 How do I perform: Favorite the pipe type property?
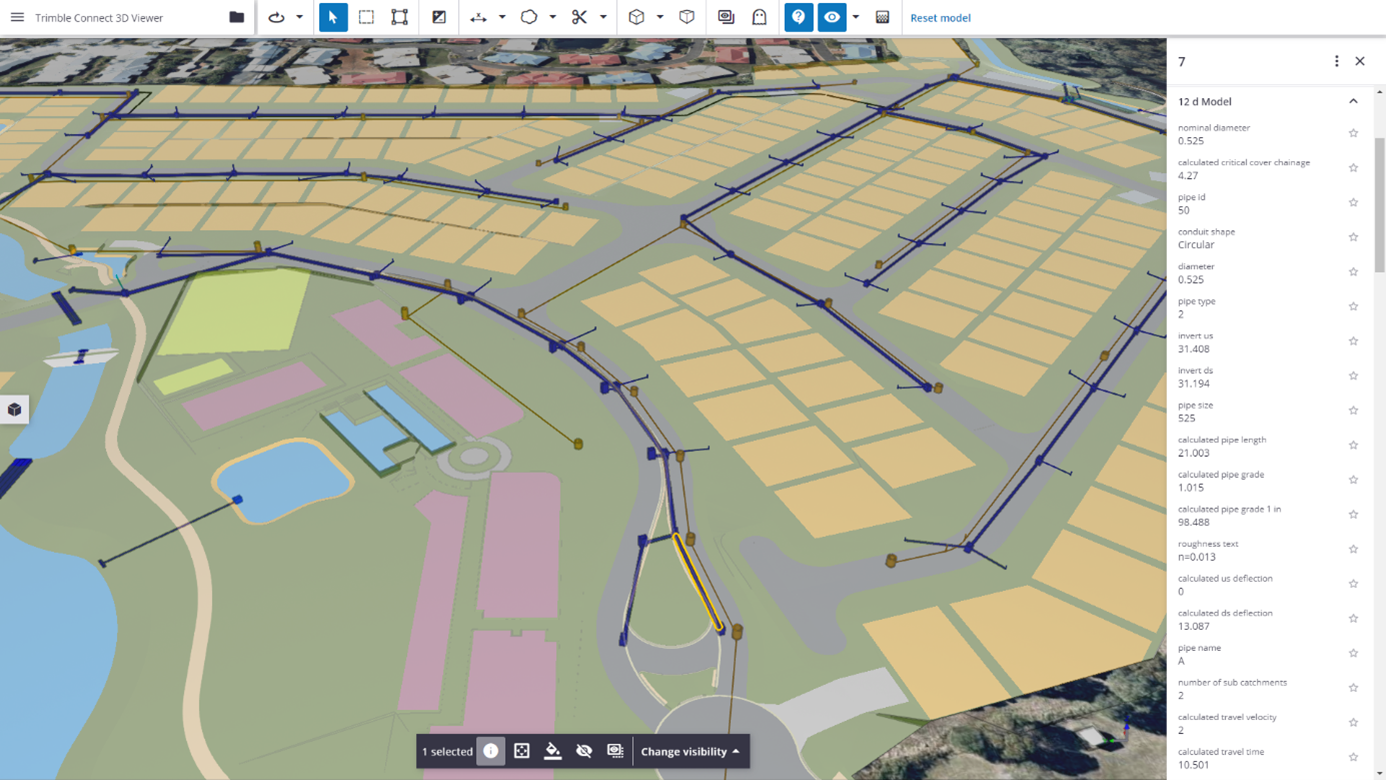(1353, 306)
